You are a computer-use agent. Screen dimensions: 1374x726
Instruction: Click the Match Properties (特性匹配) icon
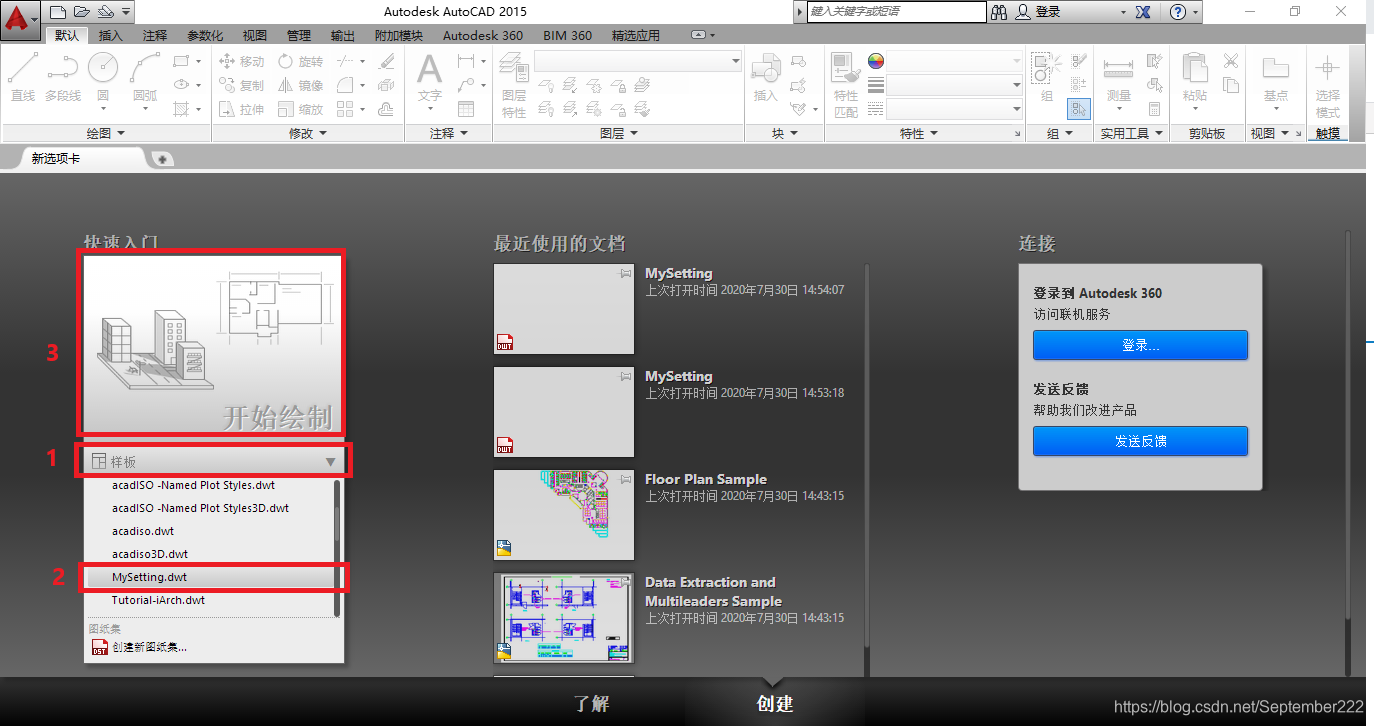click(x=846, y=85)
